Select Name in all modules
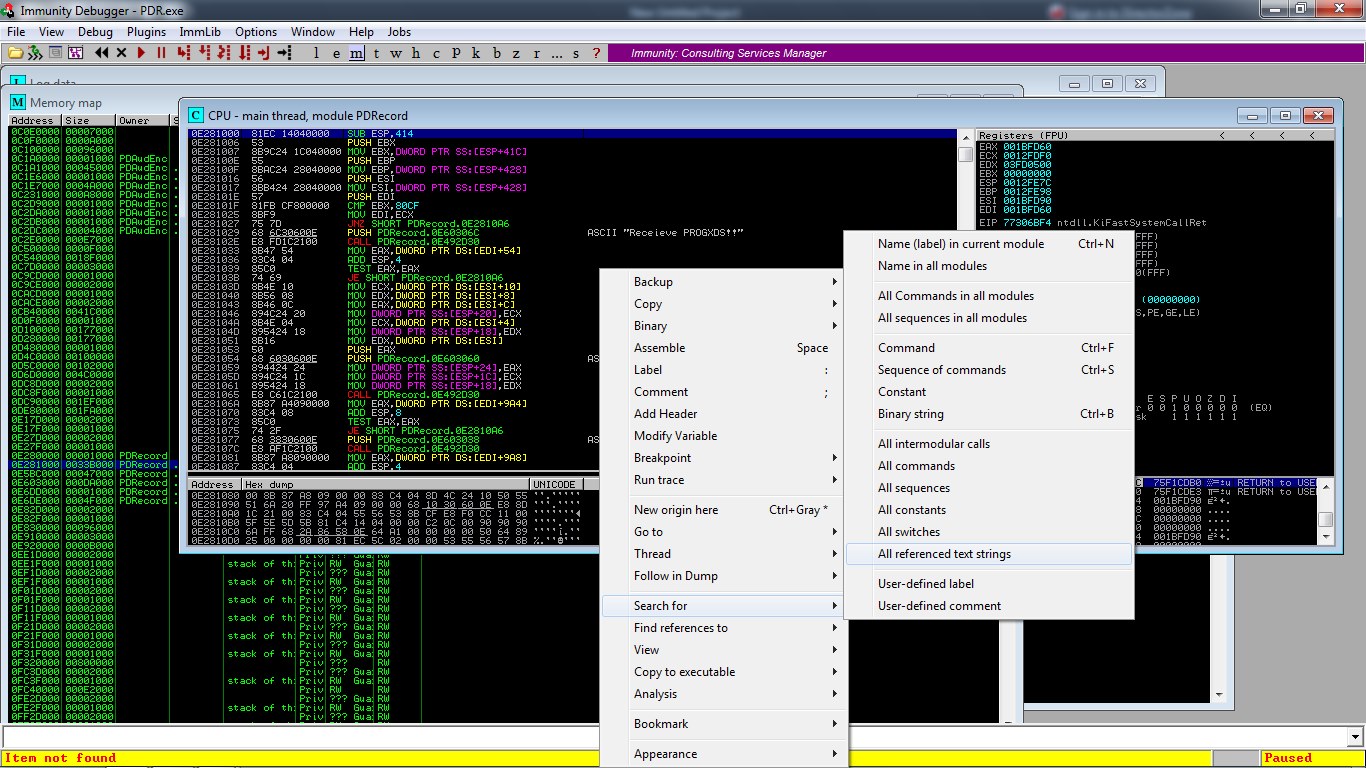The width and height of the screenshot is (1366, 768). [989, 266]
